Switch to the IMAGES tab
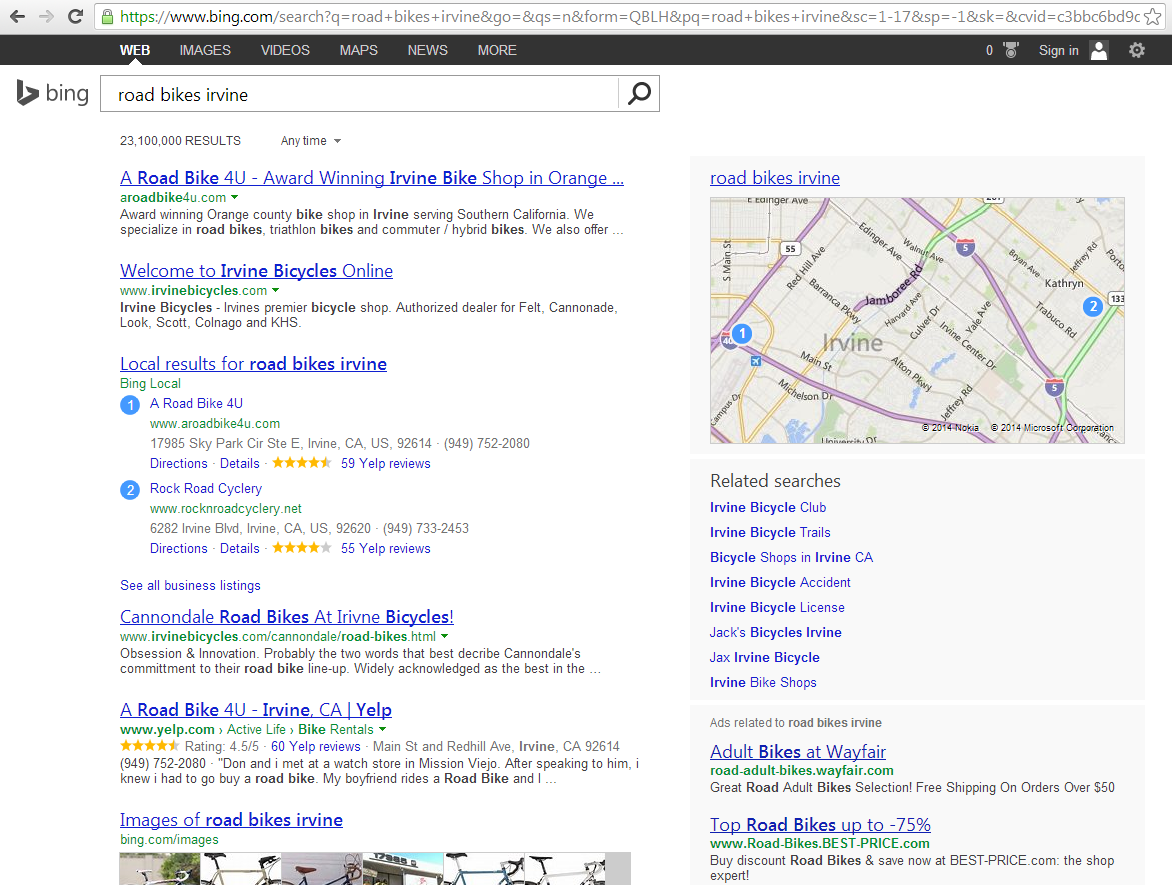Screen dimensions: 1172x885 pyautogui.click(x=205, y=50)
